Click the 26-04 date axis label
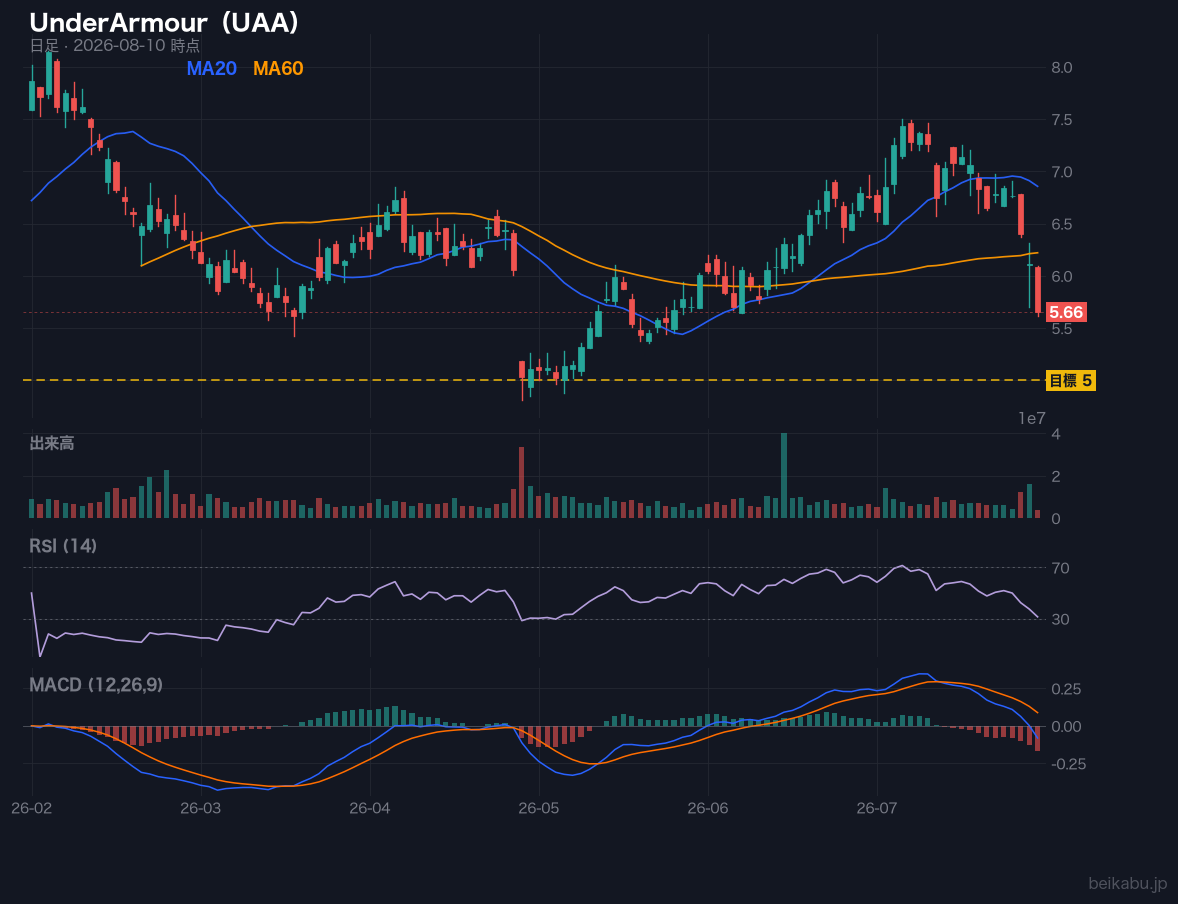1178x904 pixels. click(x=370, y=809)
